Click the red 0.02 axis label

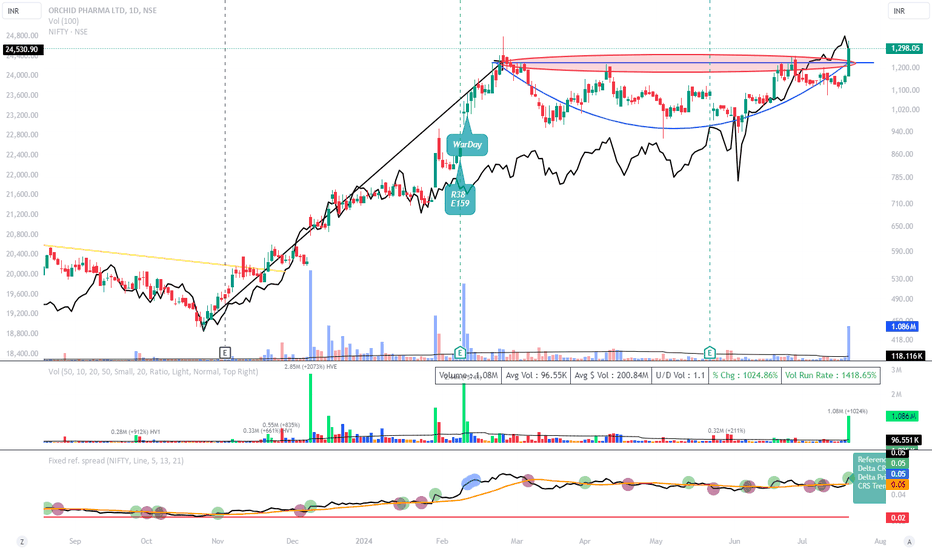tap(898, 518)
